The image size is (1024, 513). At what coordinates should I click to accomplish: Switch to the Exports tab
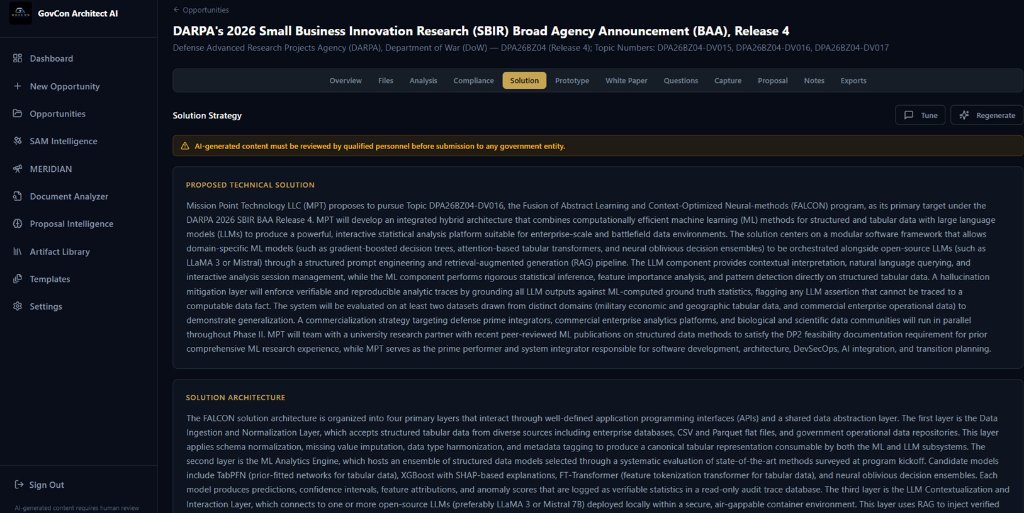[x=854, y=80]
